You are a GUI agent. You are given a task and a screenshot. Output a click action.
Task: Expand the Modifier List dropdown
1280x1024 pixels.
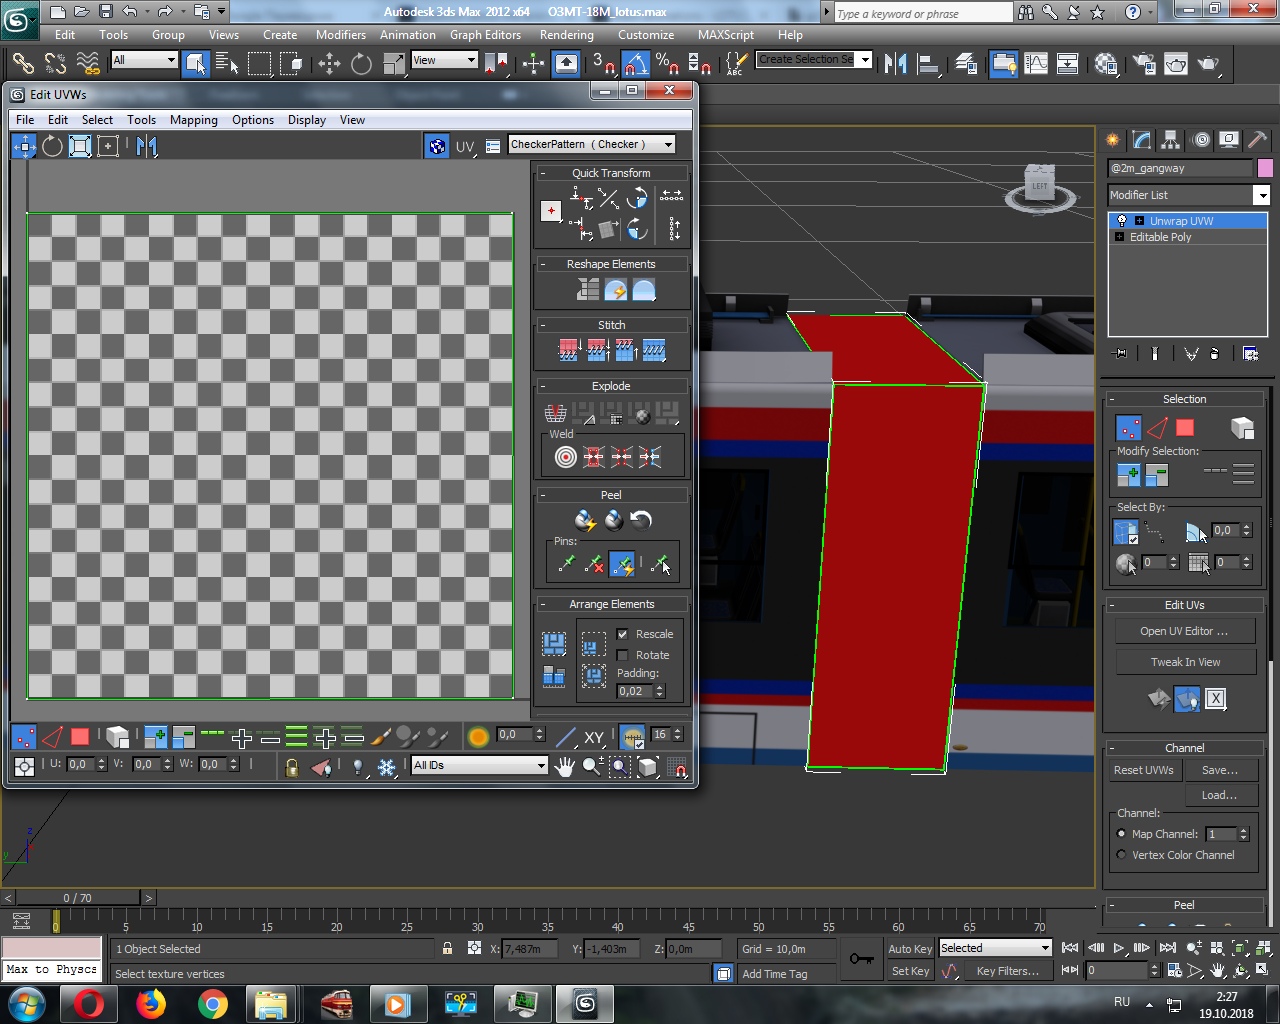[x=1261, y=195]
